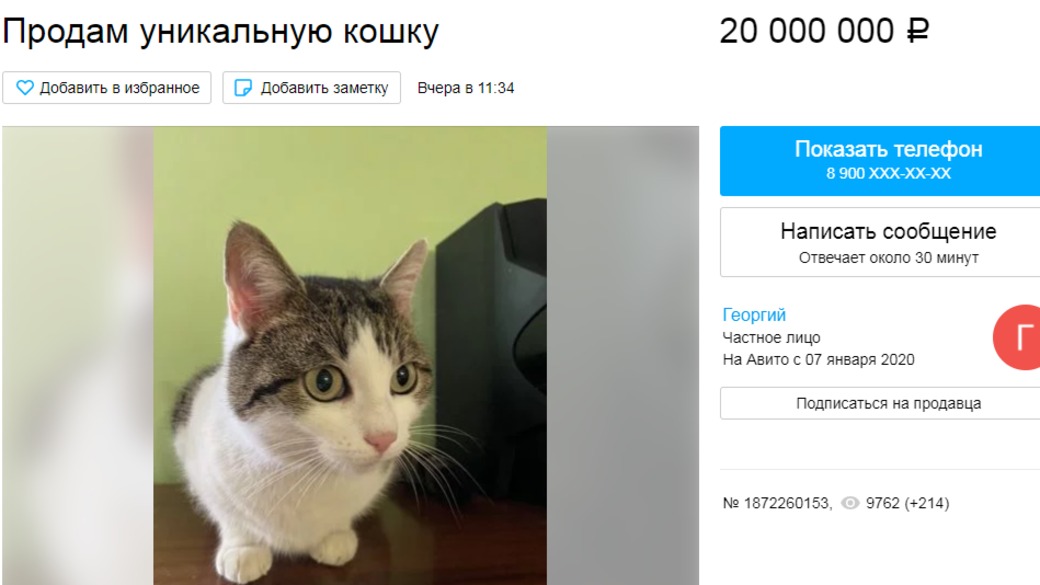1040x585 pixels.
Task: Click the posting time Вчера в 11:34
Action: [466, 88]
